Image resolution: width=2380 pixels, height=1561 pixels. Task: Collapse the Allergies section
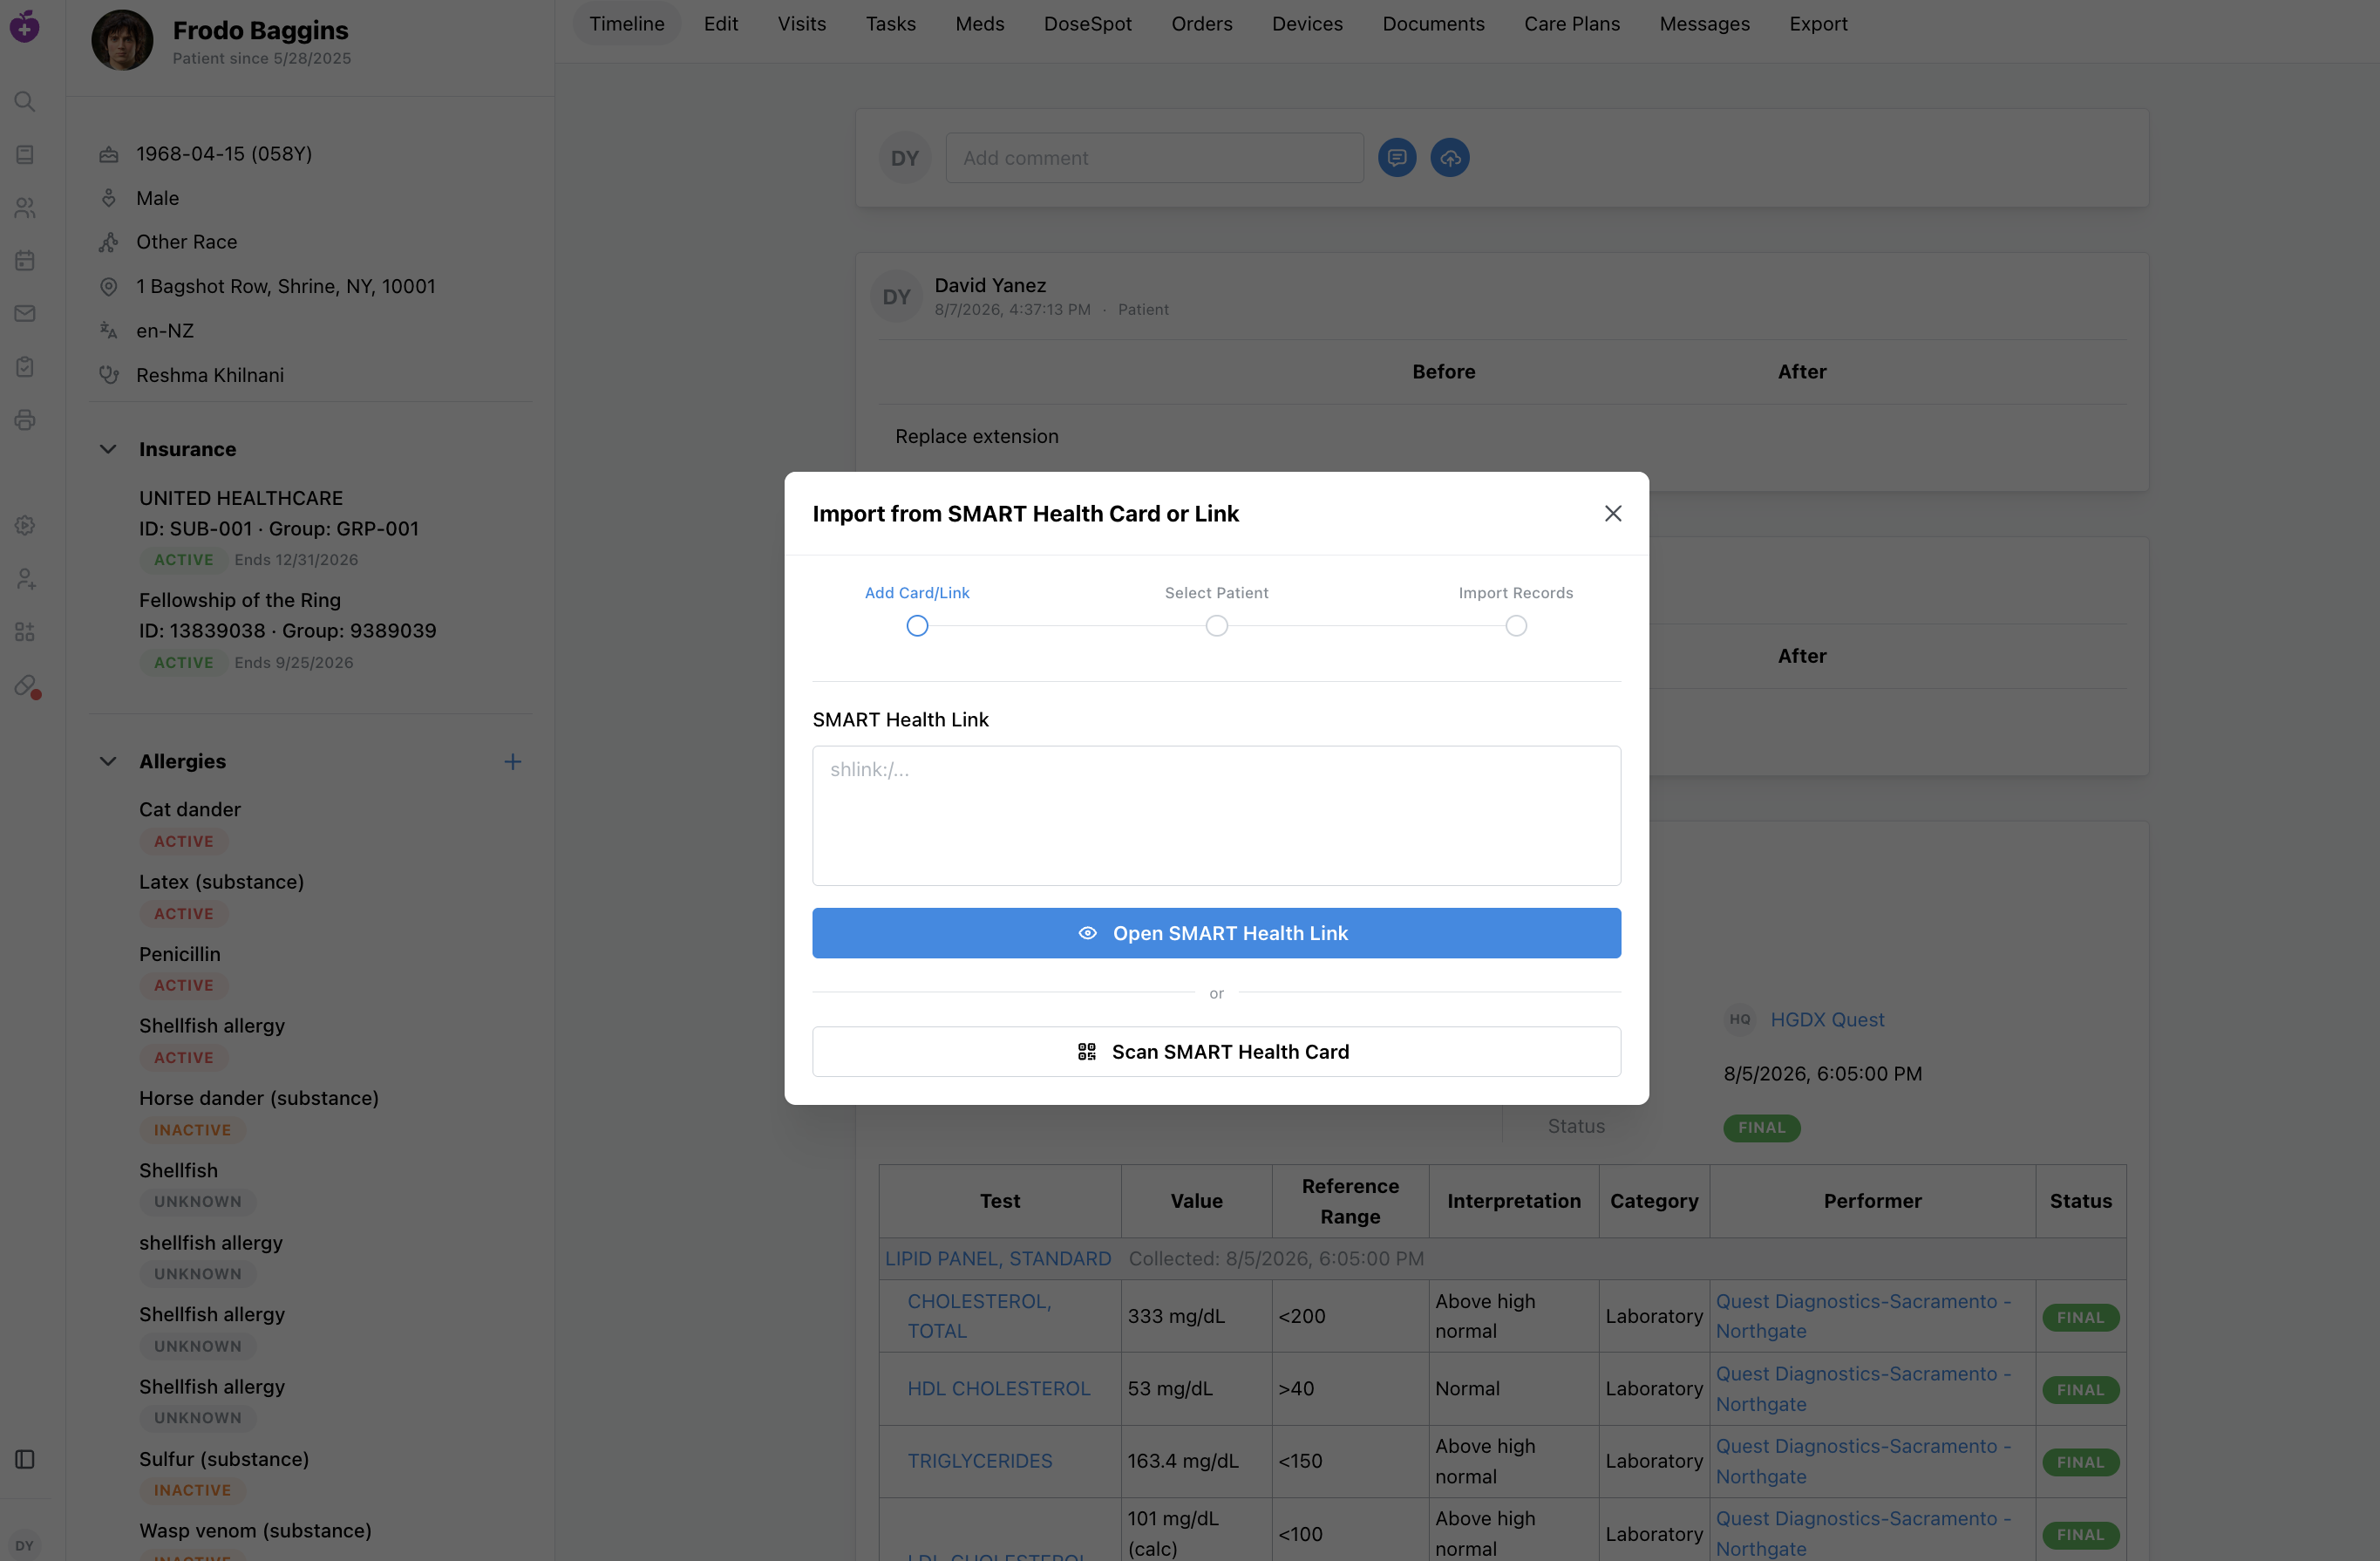pyautogui.click(x=108, y=761)
